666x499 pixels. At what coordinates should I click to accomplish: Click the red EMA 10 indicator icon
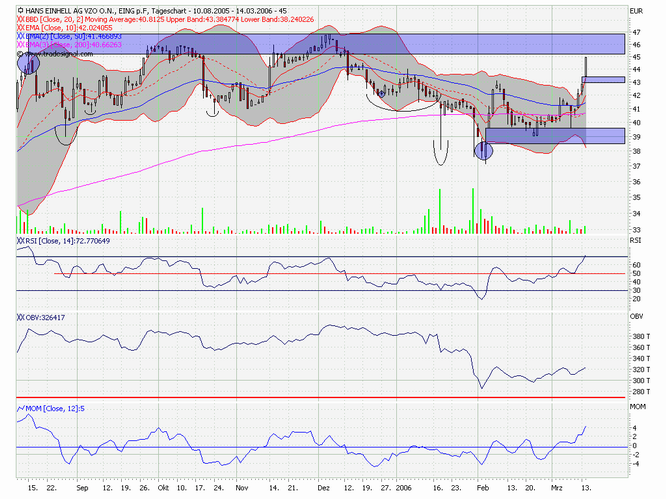click(22, 29)
